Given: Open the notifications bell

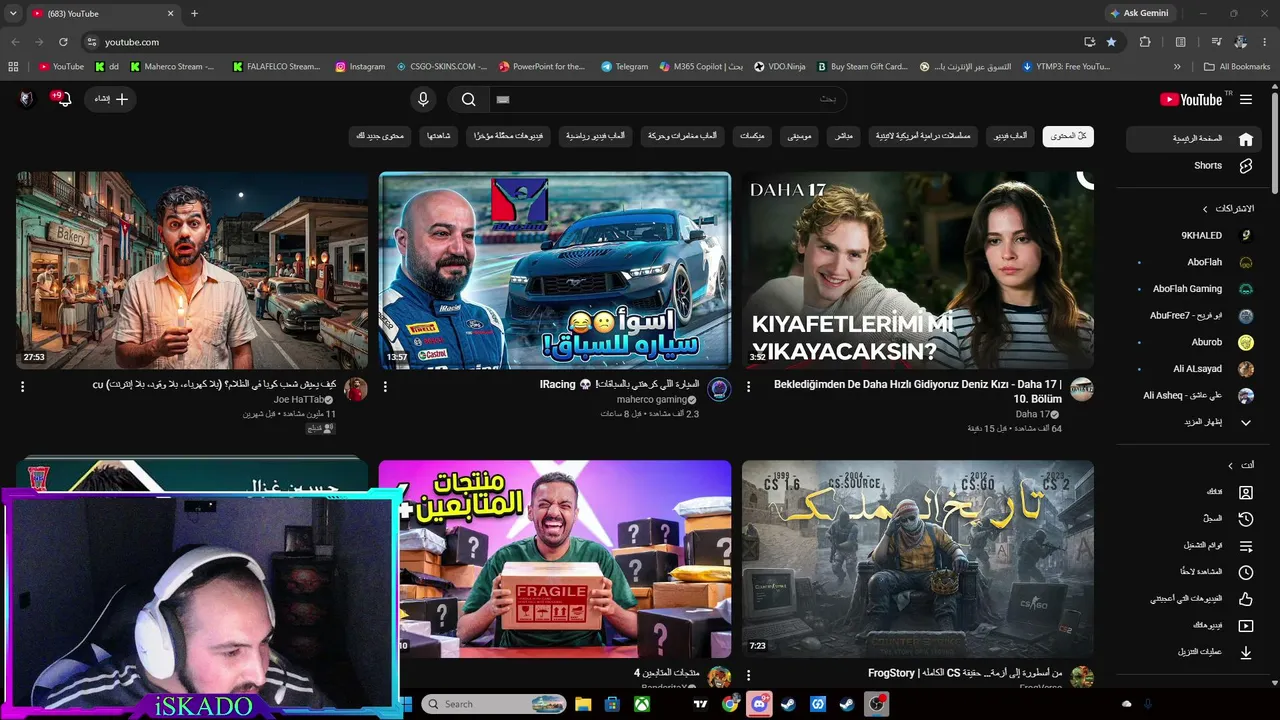Looking at the screenshot, I should [63, 99].
